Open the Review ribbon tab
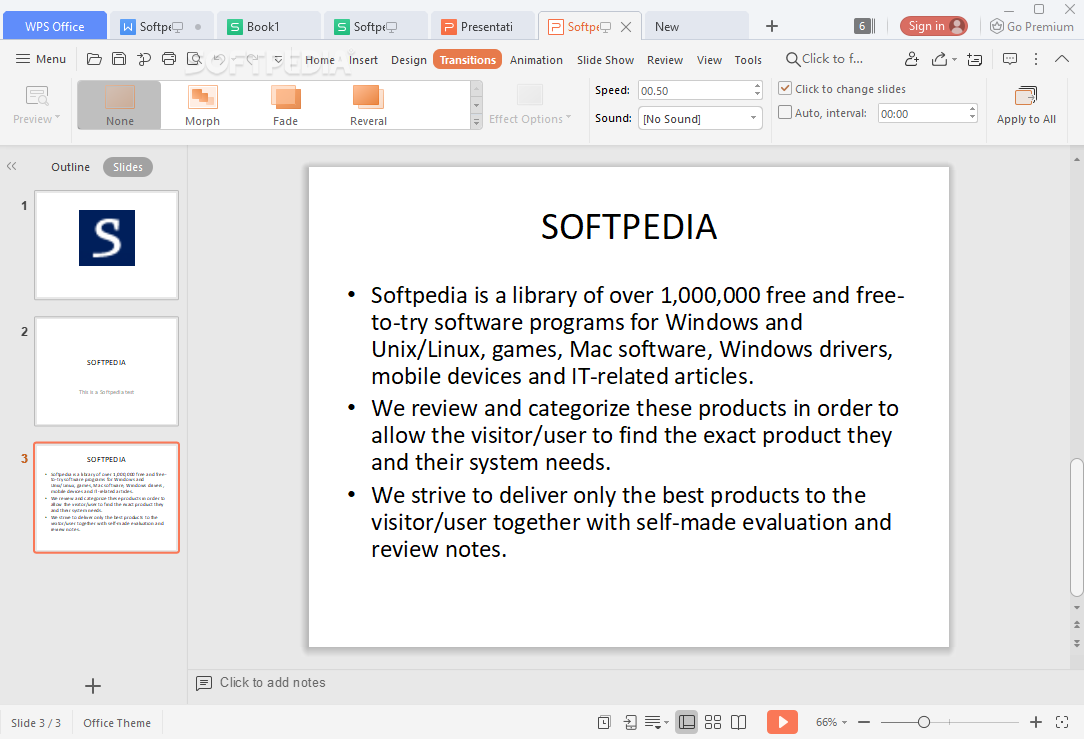1084x739 pixels. point(664,60)
